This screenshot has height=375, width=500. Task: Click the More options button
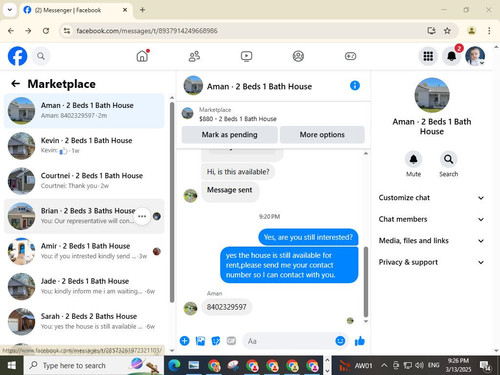pos(322,135)
